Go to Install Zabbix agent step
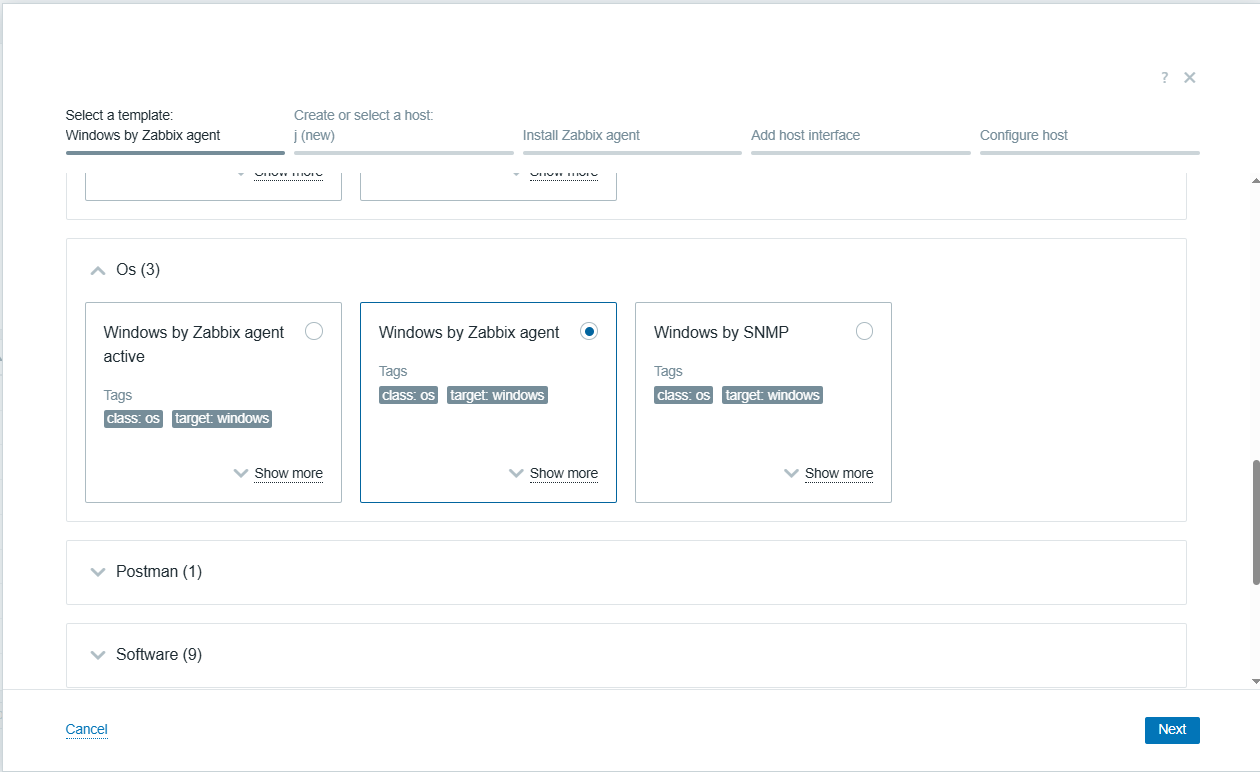Viewport: 1260px width, 772px height. (632, 136)
